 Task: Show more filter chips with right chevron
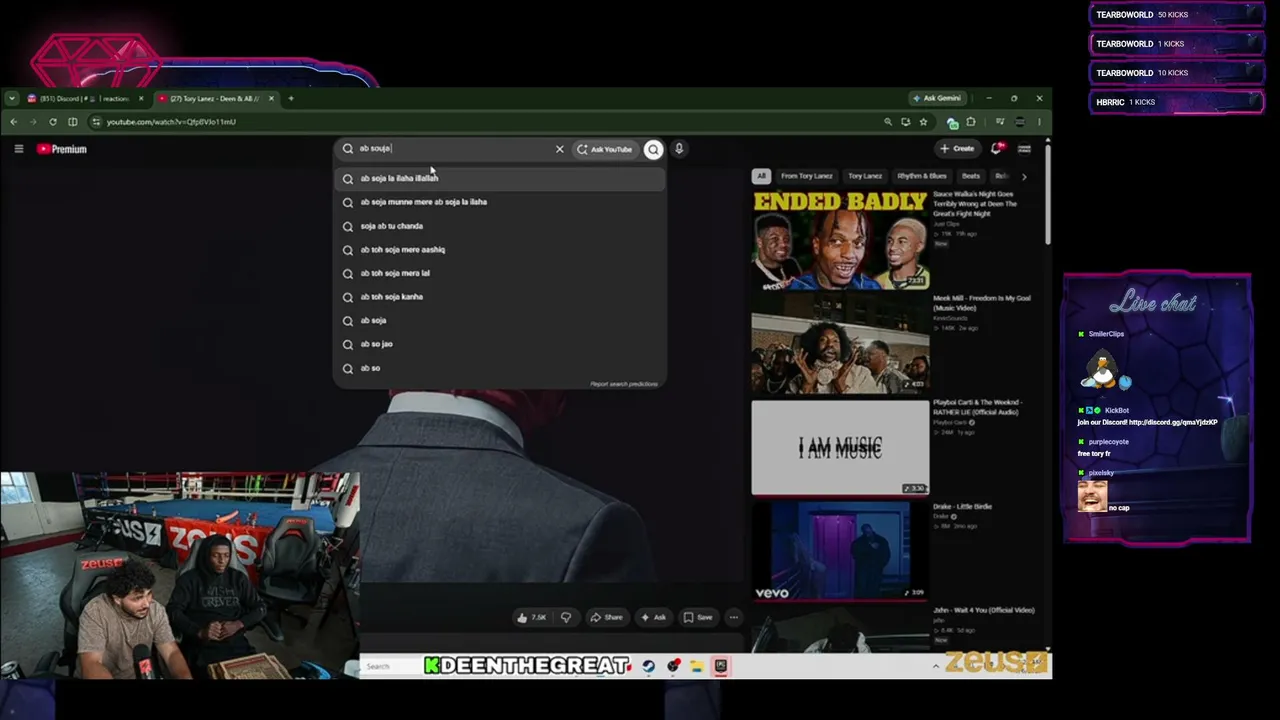[x=1023, y=176]
